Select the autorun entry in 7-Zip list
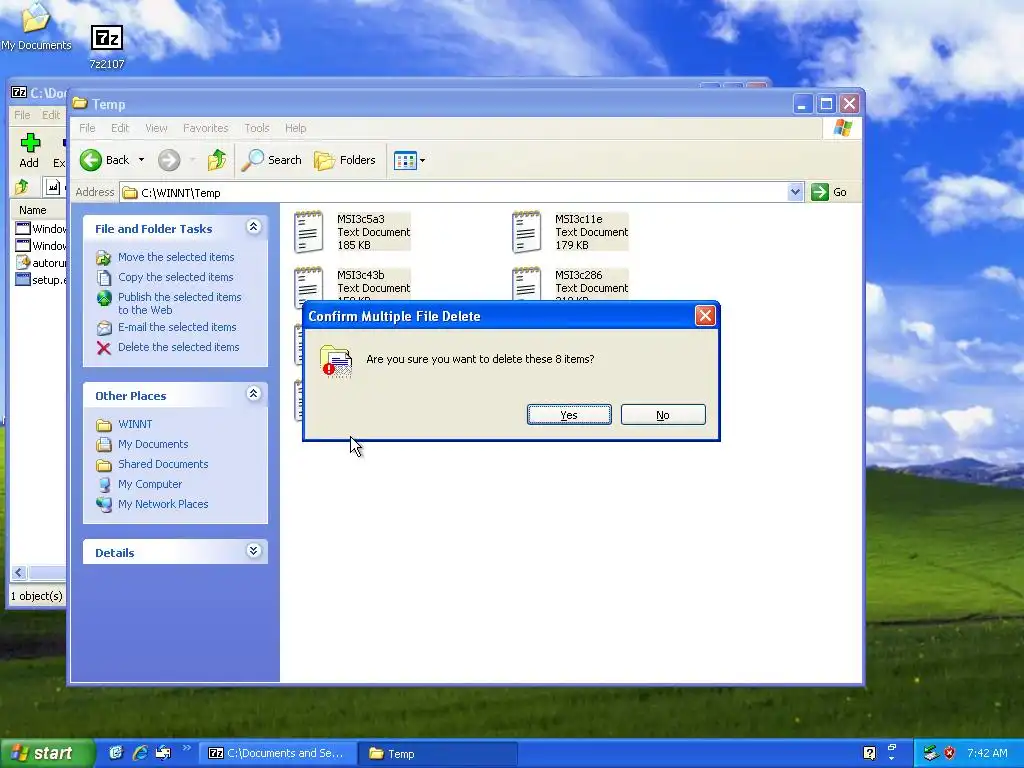The width and height of the screenshot is (1024, 768). [x=40, y=263]
